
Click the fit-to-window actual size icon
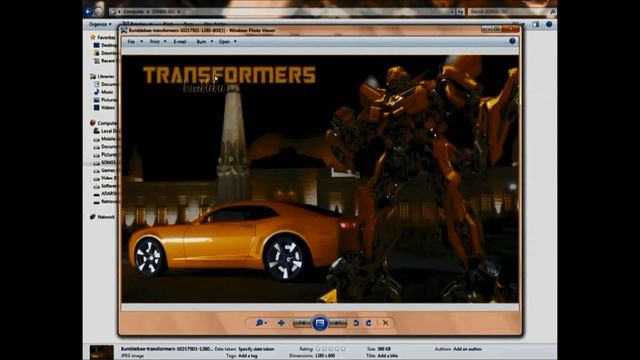[281, 323]
